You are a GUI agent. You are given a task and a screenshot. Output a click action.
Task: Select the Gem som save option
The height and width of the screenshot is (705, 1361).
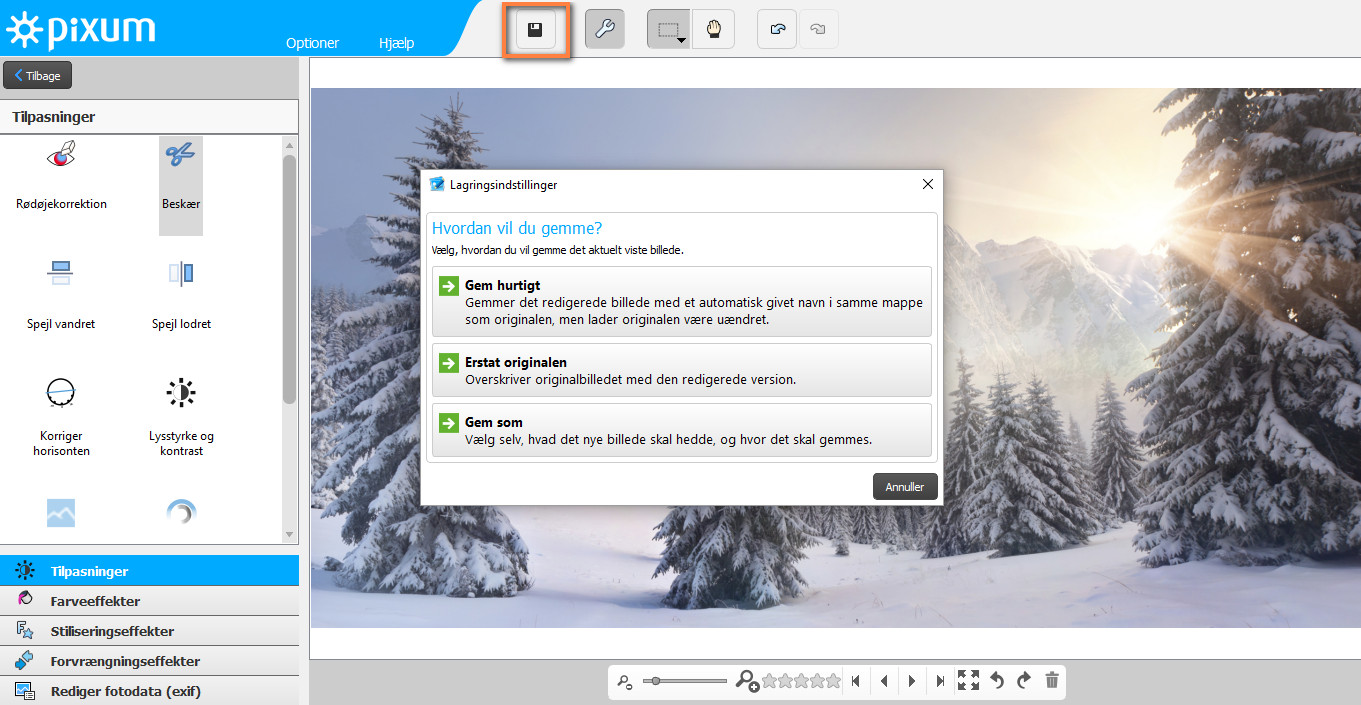681,430
